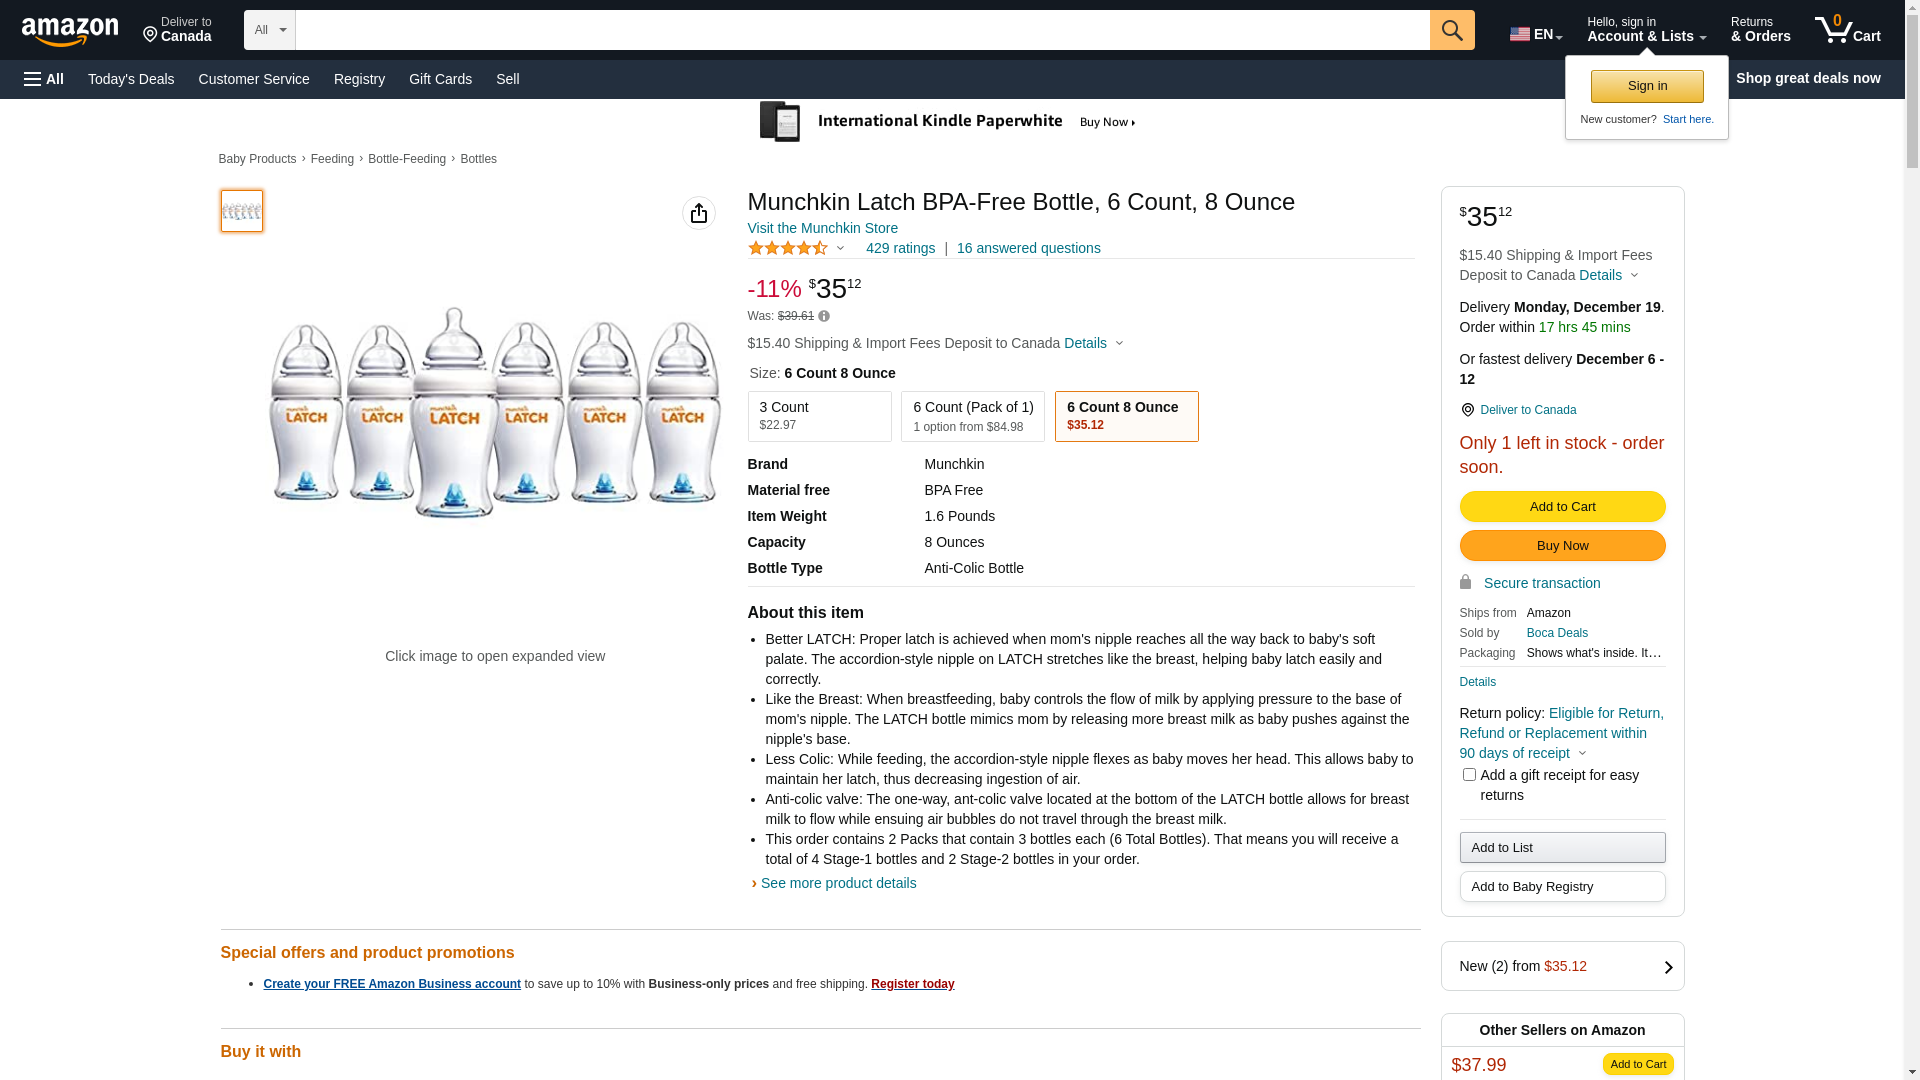1920x1080 pixels.
Task: Visit the Munchkin Store link
Action: [822, 228]
